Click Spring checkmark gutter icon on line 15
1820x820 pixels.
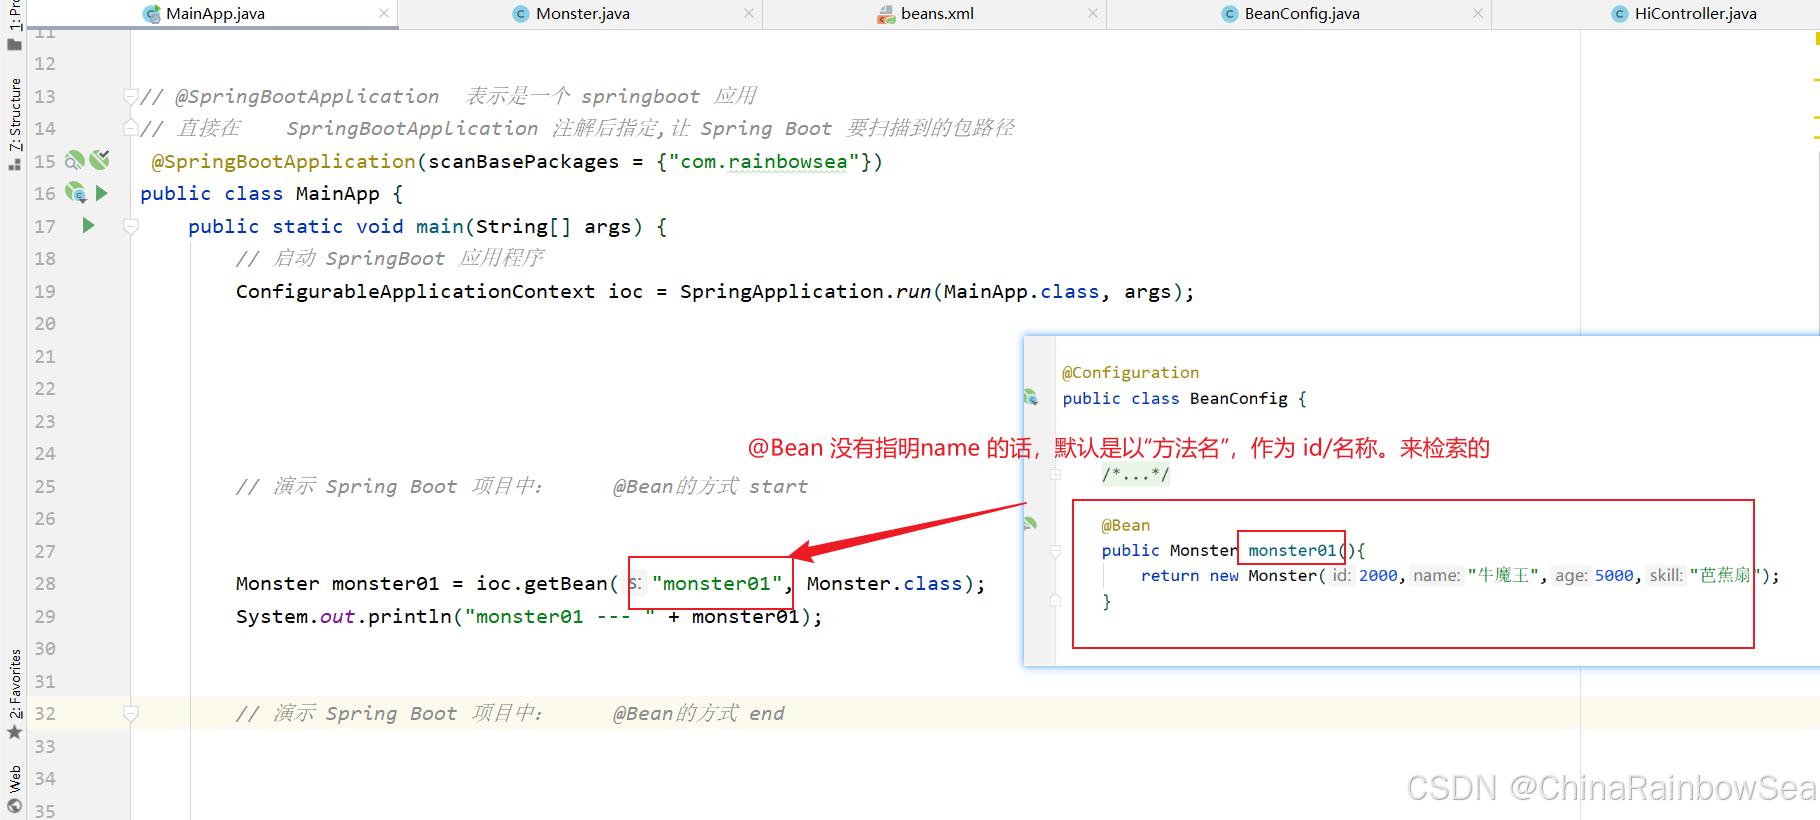coord(99,160)
